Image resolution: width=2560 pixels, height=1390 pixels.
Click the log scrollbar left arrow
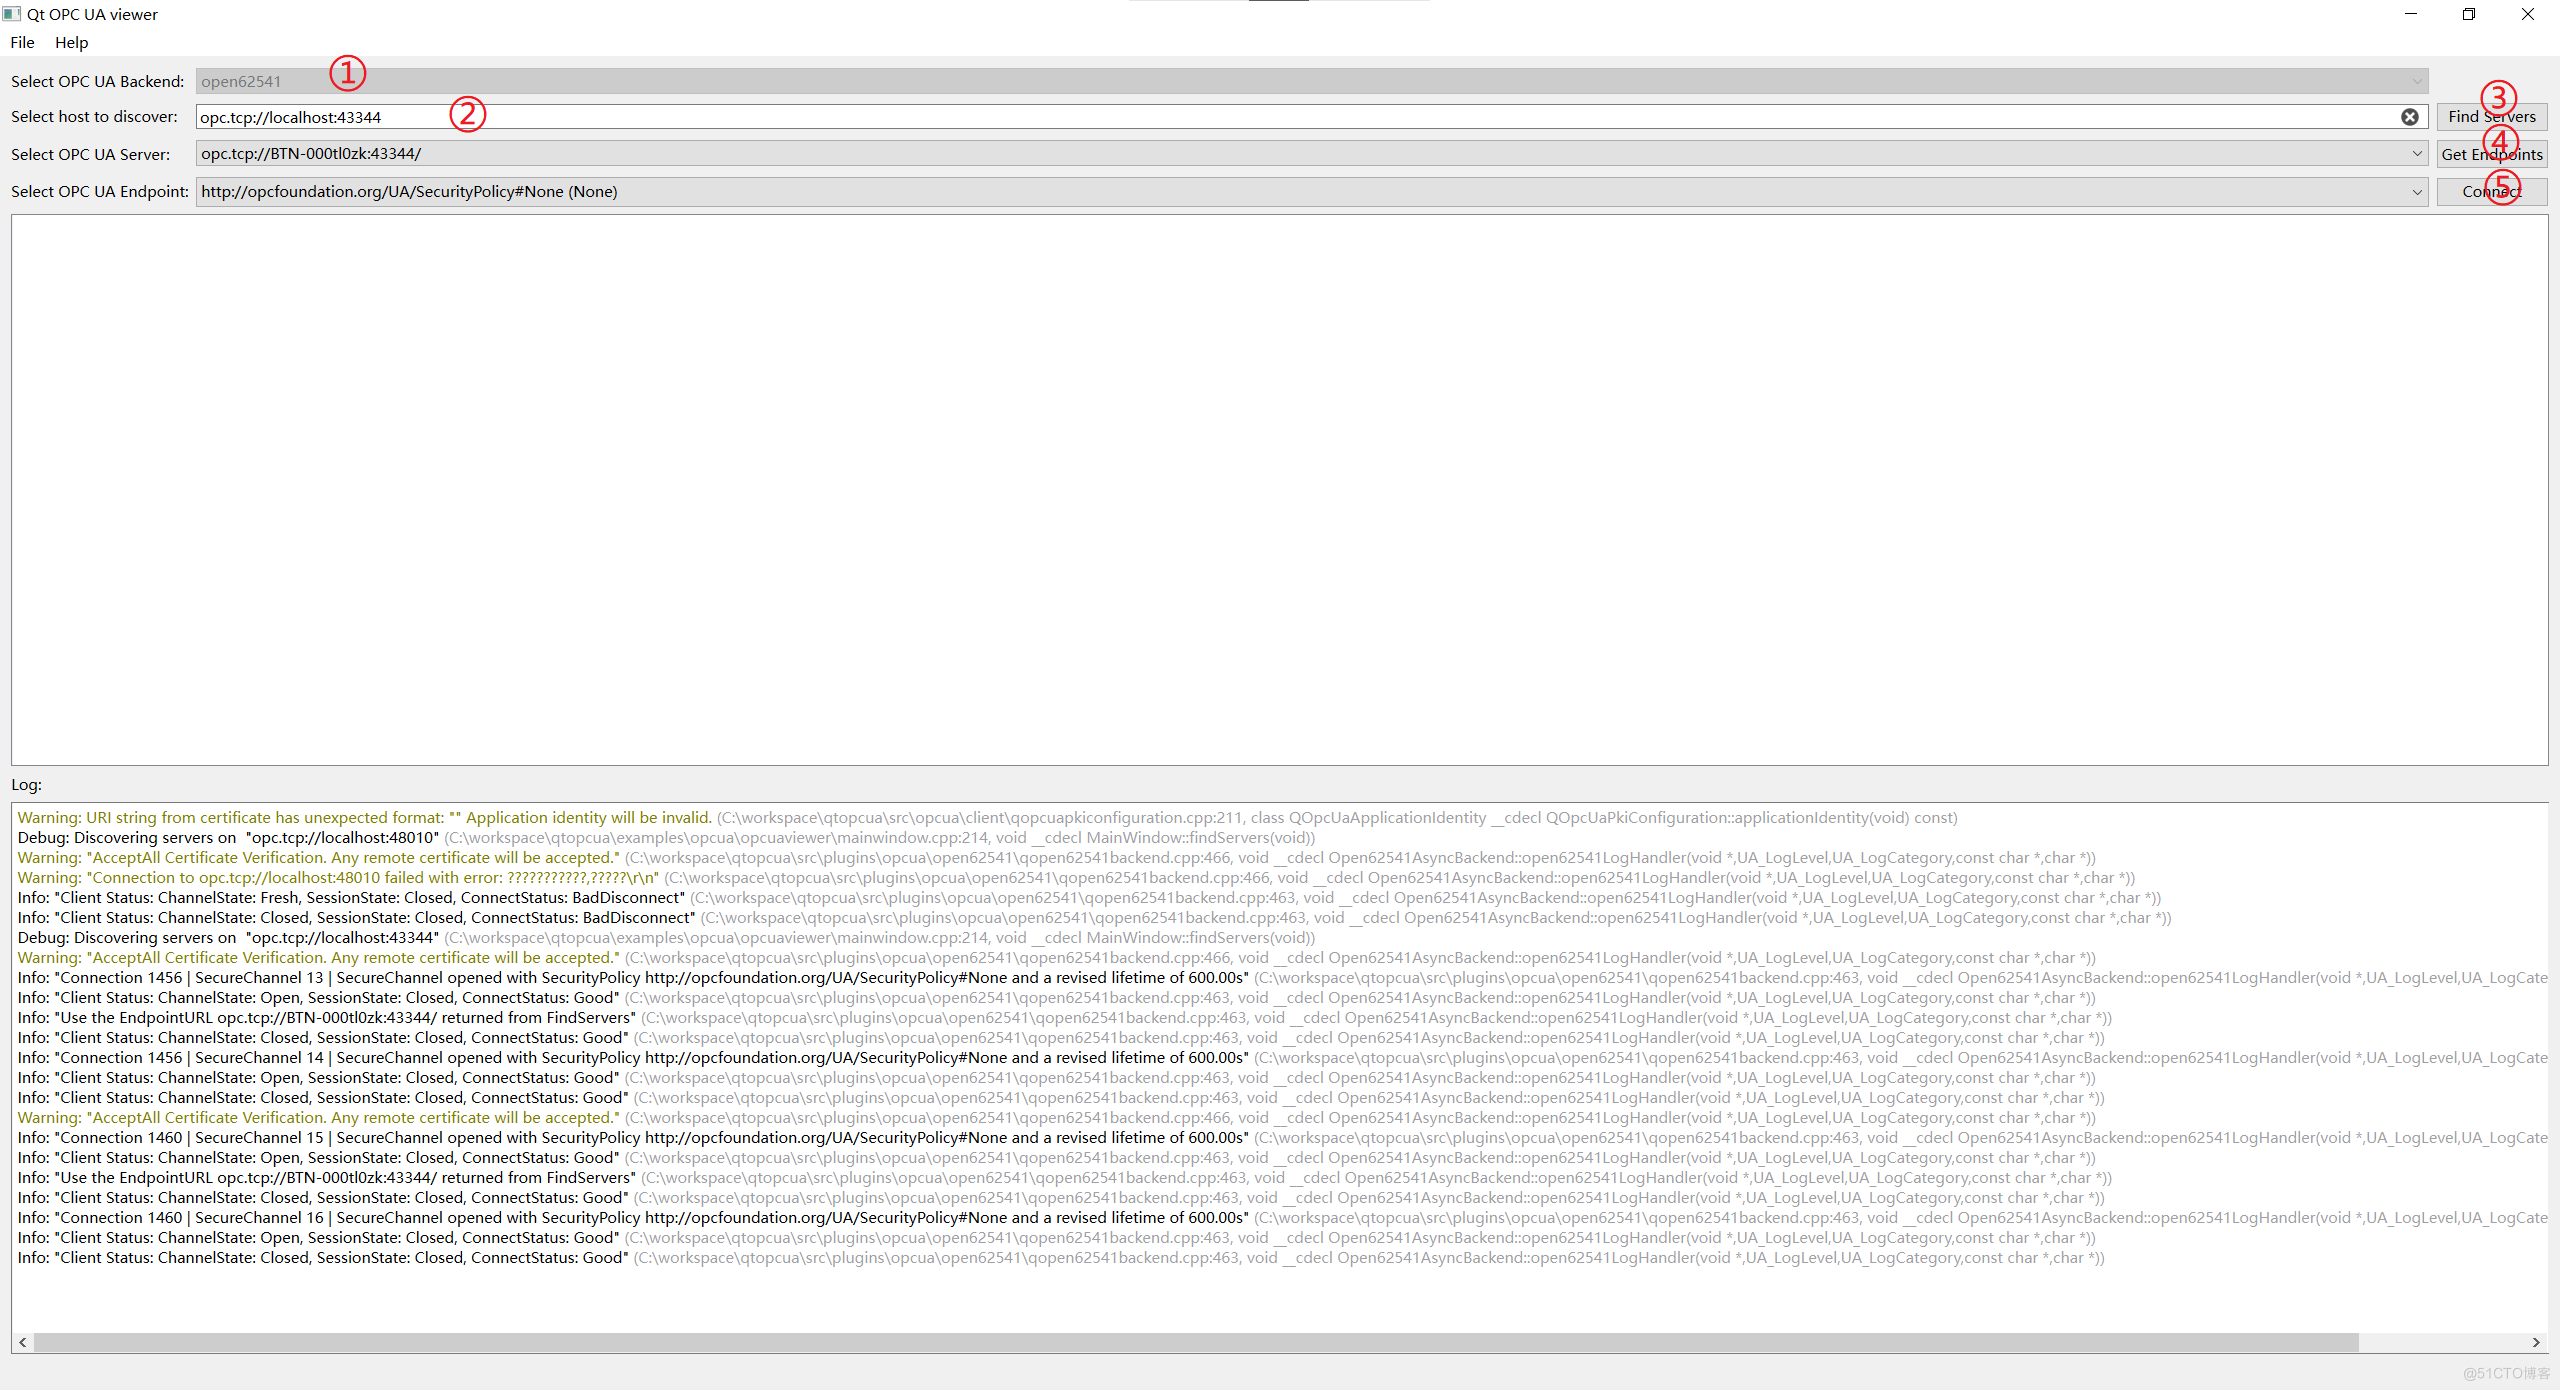[x=23, y=1342]
